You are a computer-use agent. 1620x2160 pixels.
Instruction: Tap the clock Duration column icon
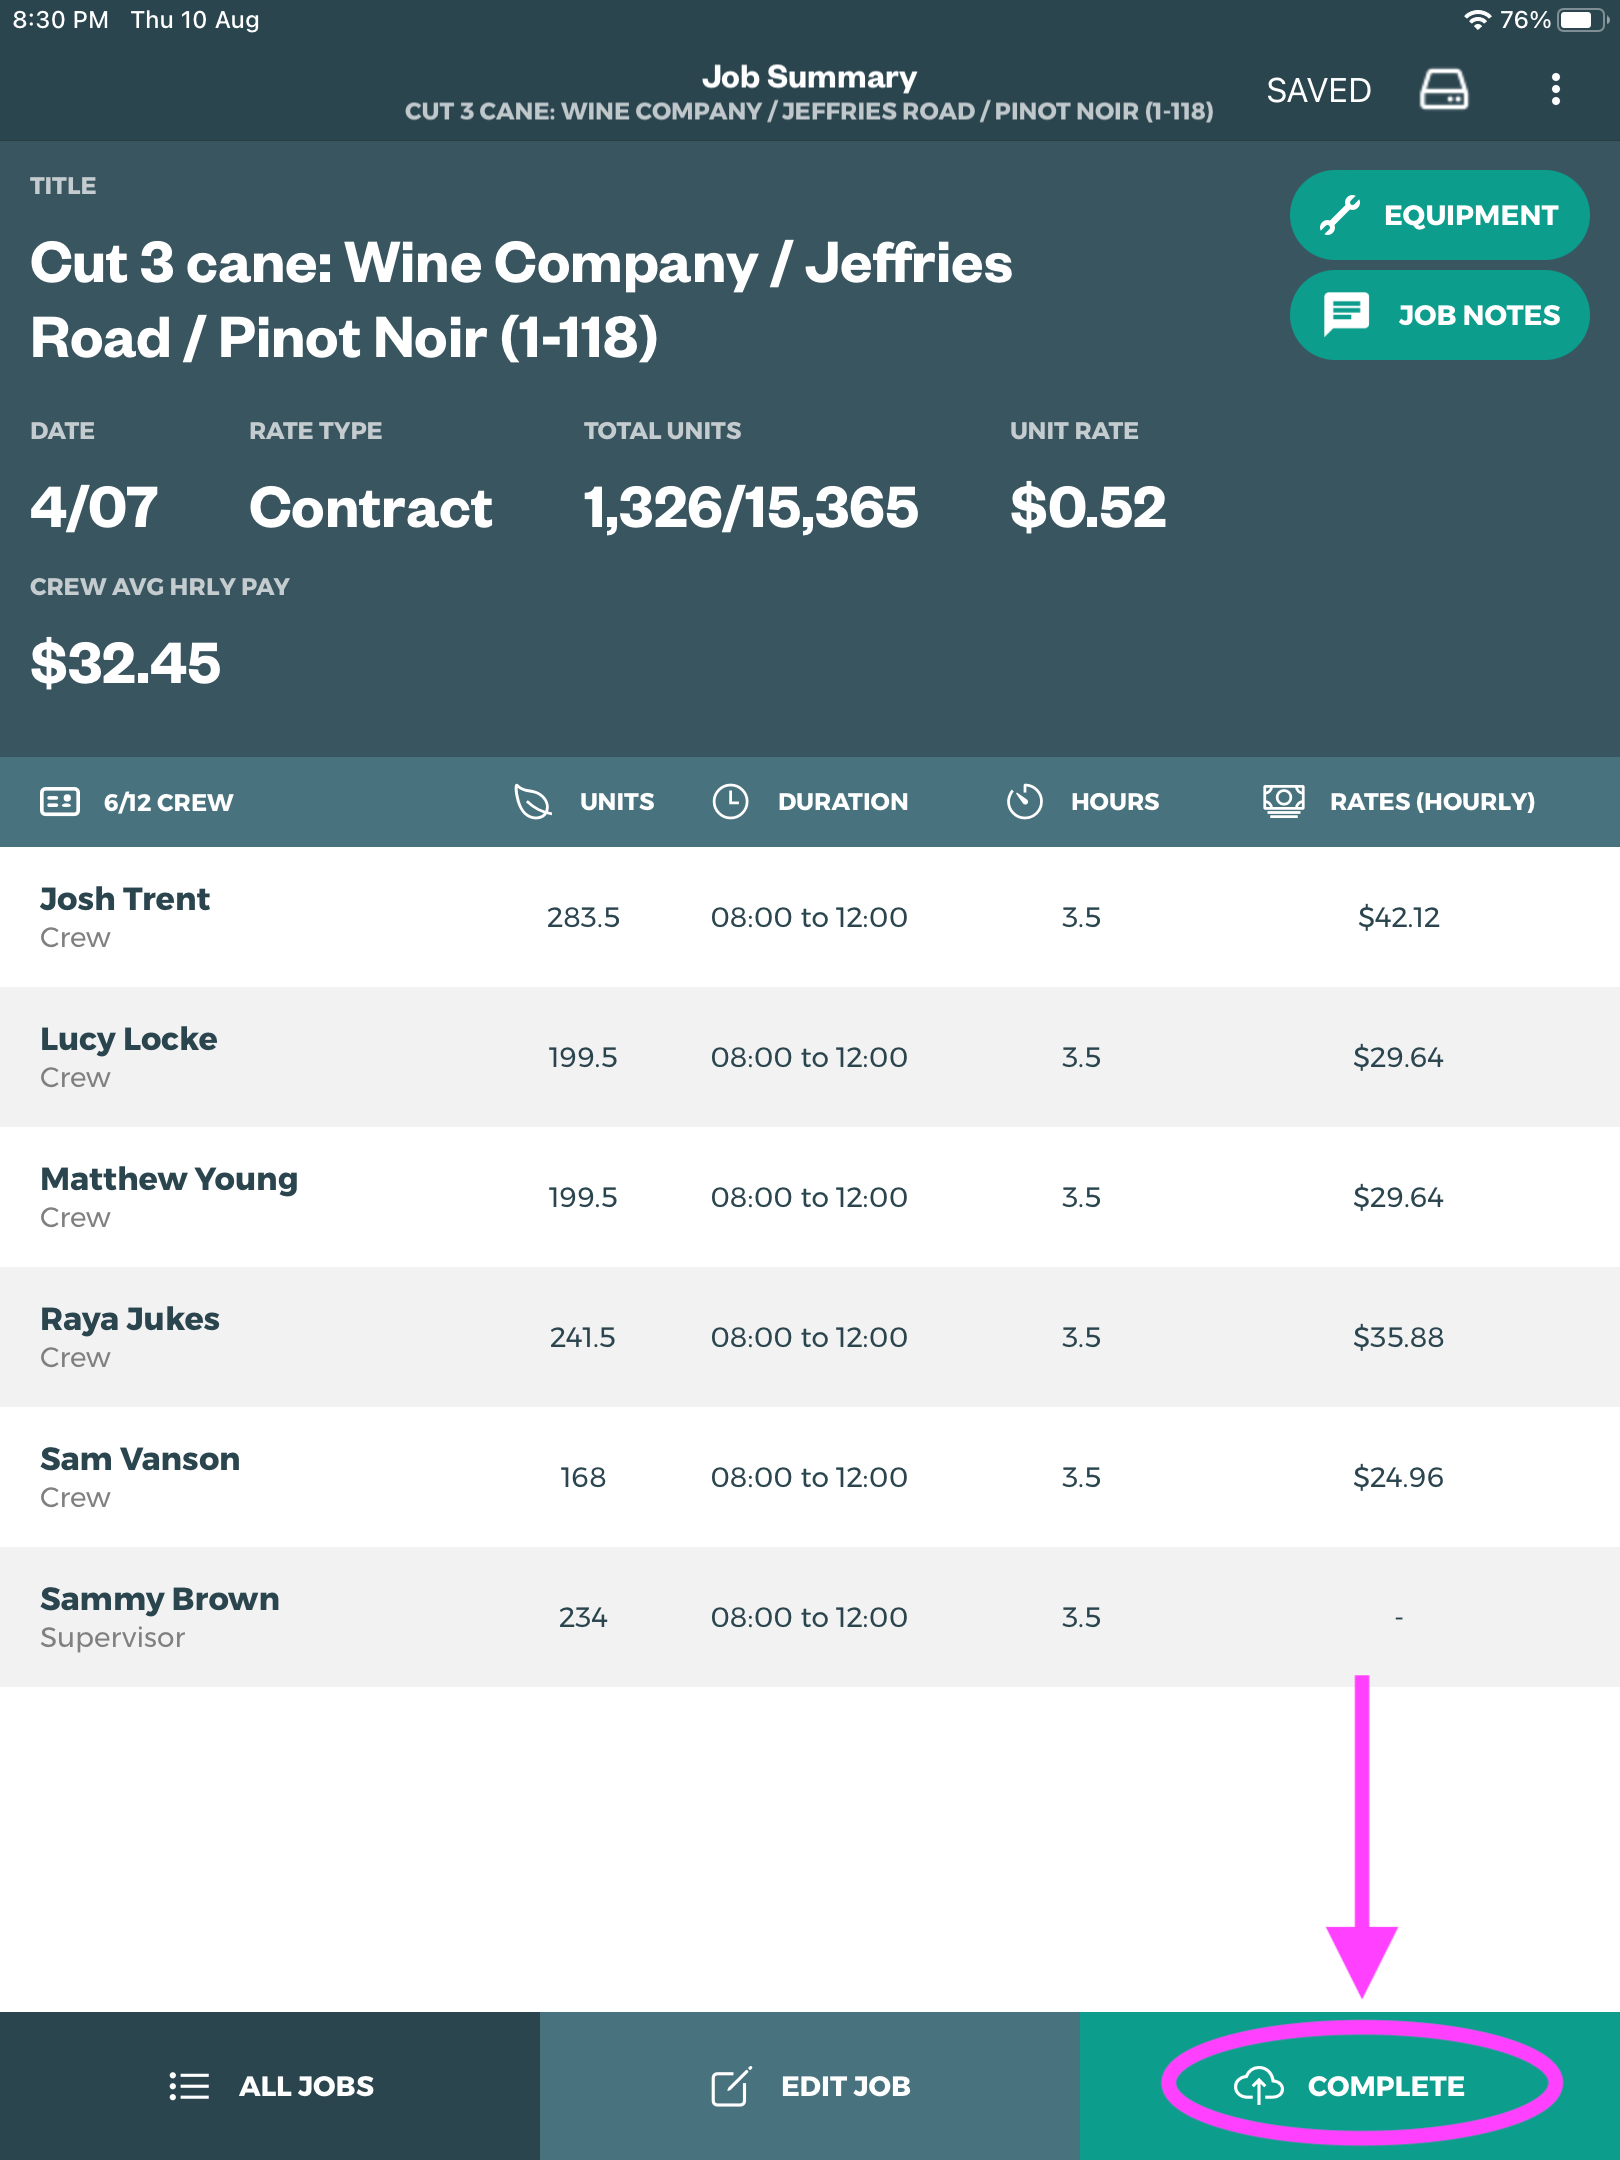click(730, 802)
